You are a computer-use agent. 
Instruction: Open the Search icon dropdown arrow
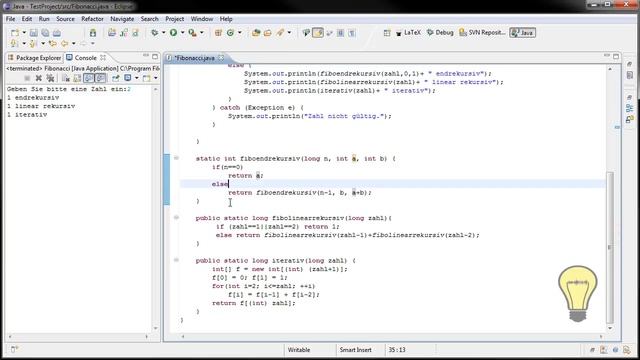tap(289, 33)
